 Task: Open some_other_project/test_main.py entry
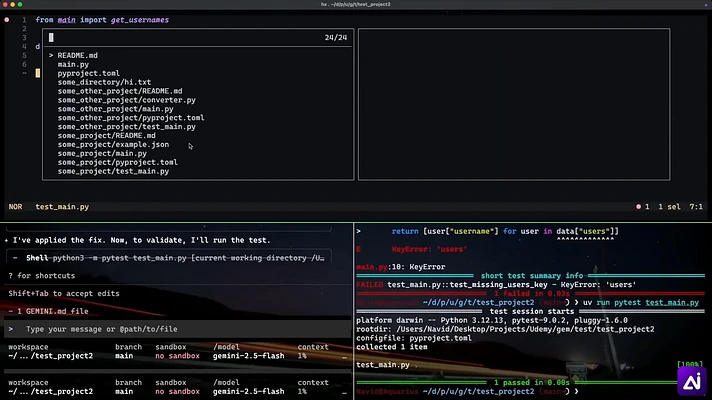[127, 127]
